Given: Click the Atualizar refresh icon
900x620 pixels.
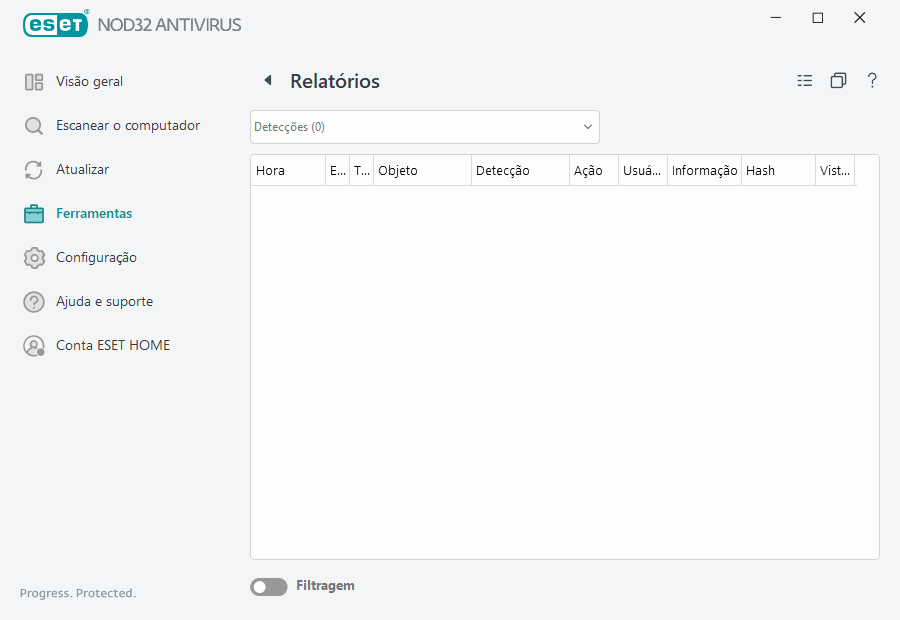Looking at the screenshot, I should pyautogui.click(x=34, y=169).
